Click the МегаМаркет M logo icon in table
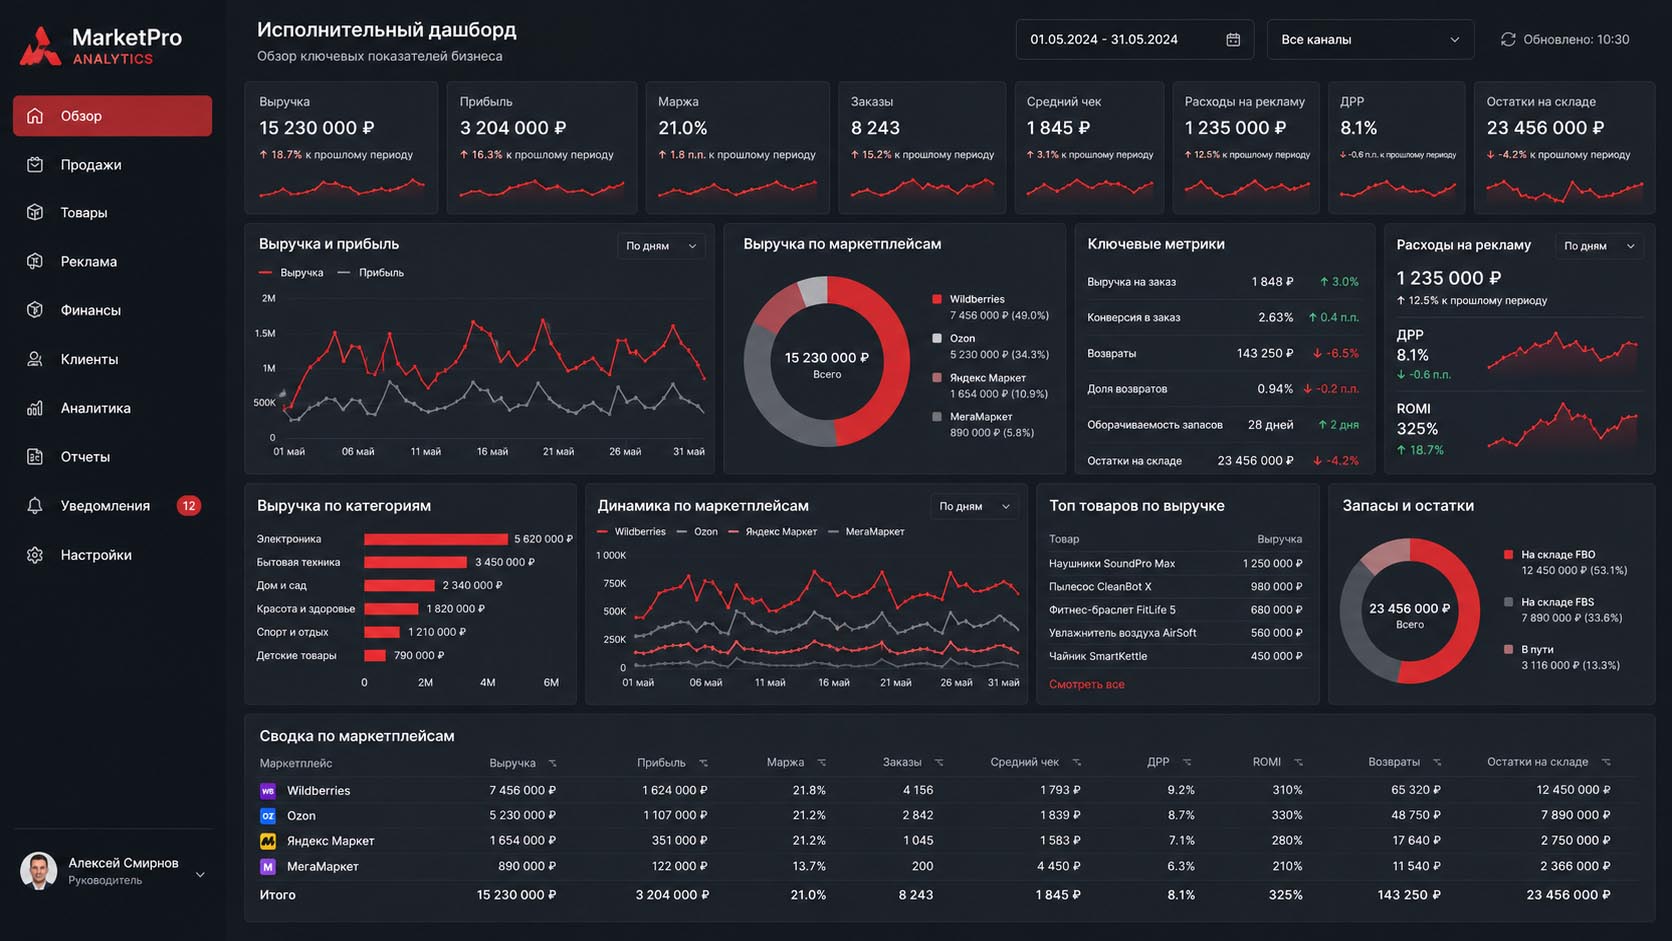 click(268, 867)
